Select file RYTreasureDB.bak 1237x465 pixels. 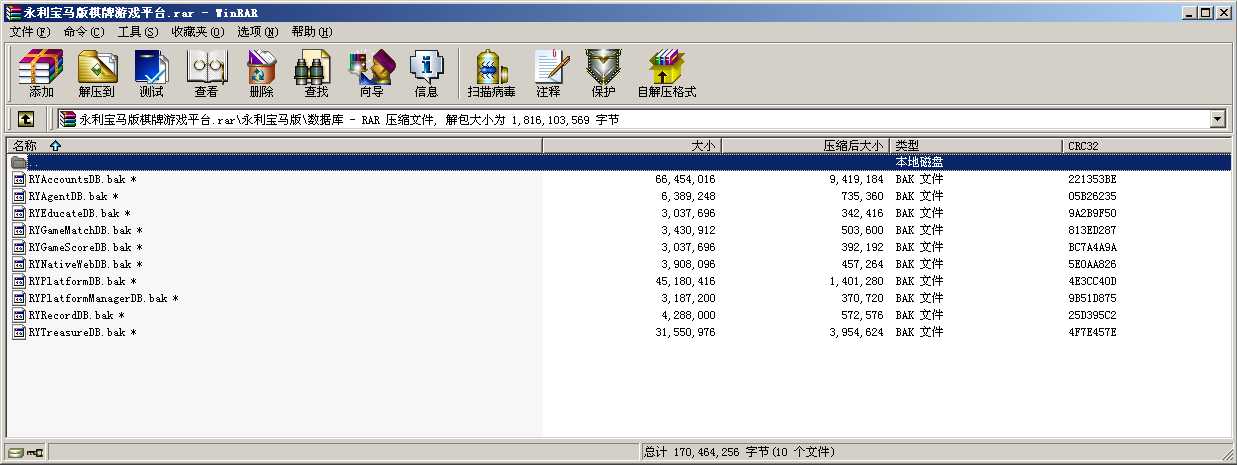82,332
